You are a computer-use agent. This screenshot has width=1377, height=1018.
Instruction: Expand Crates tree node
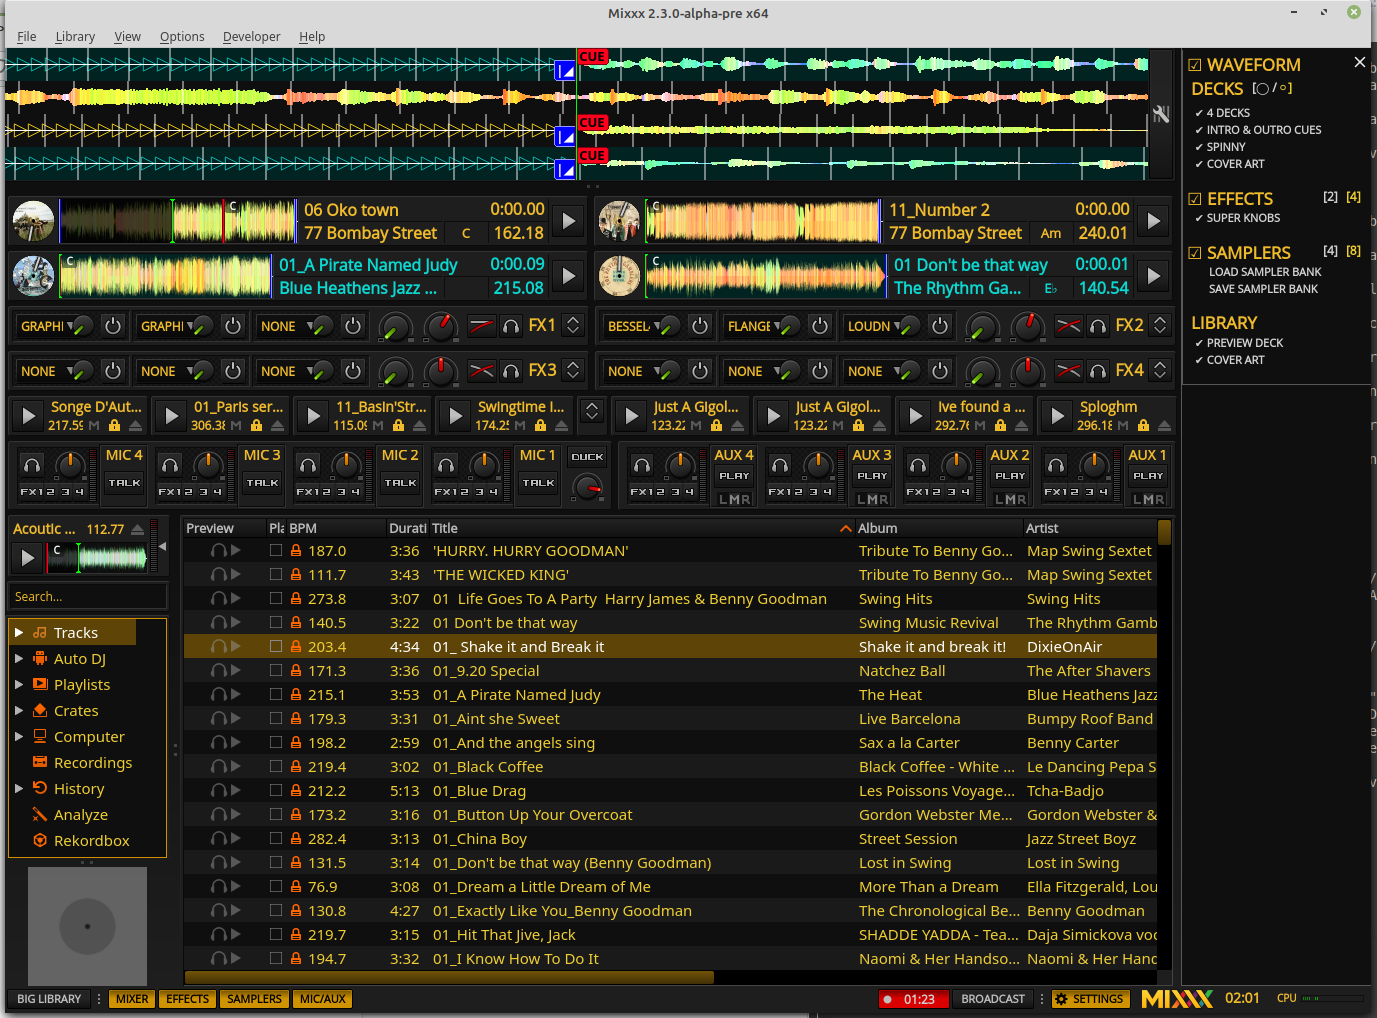coord(19,711)
